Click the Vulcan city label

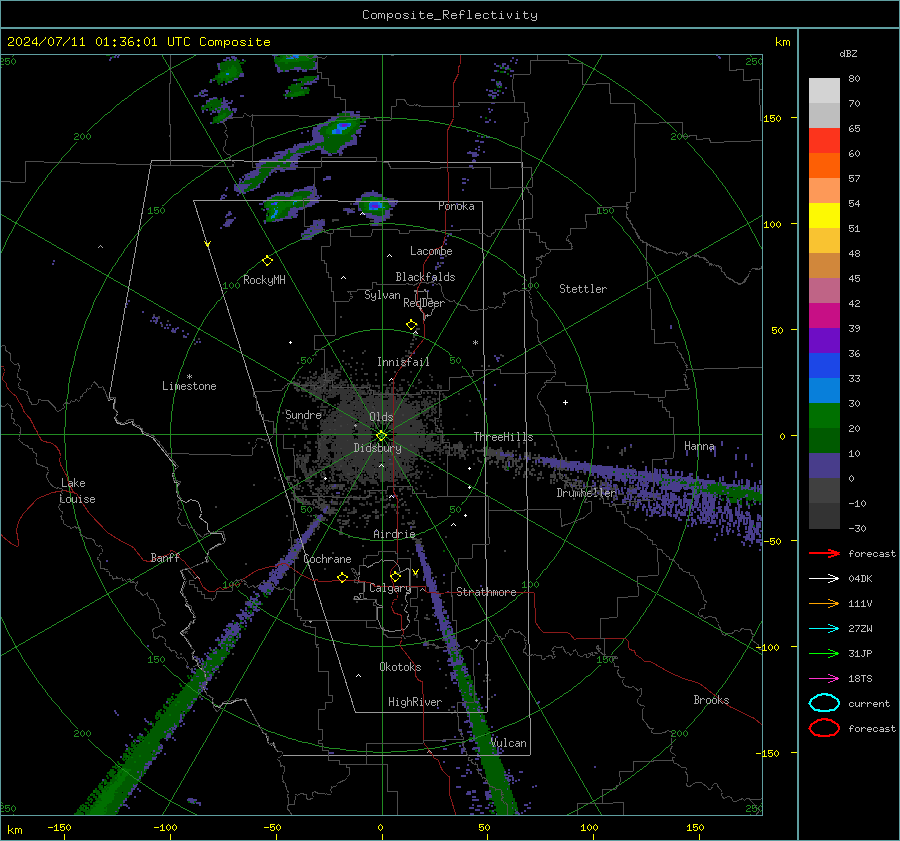[508, 743]
